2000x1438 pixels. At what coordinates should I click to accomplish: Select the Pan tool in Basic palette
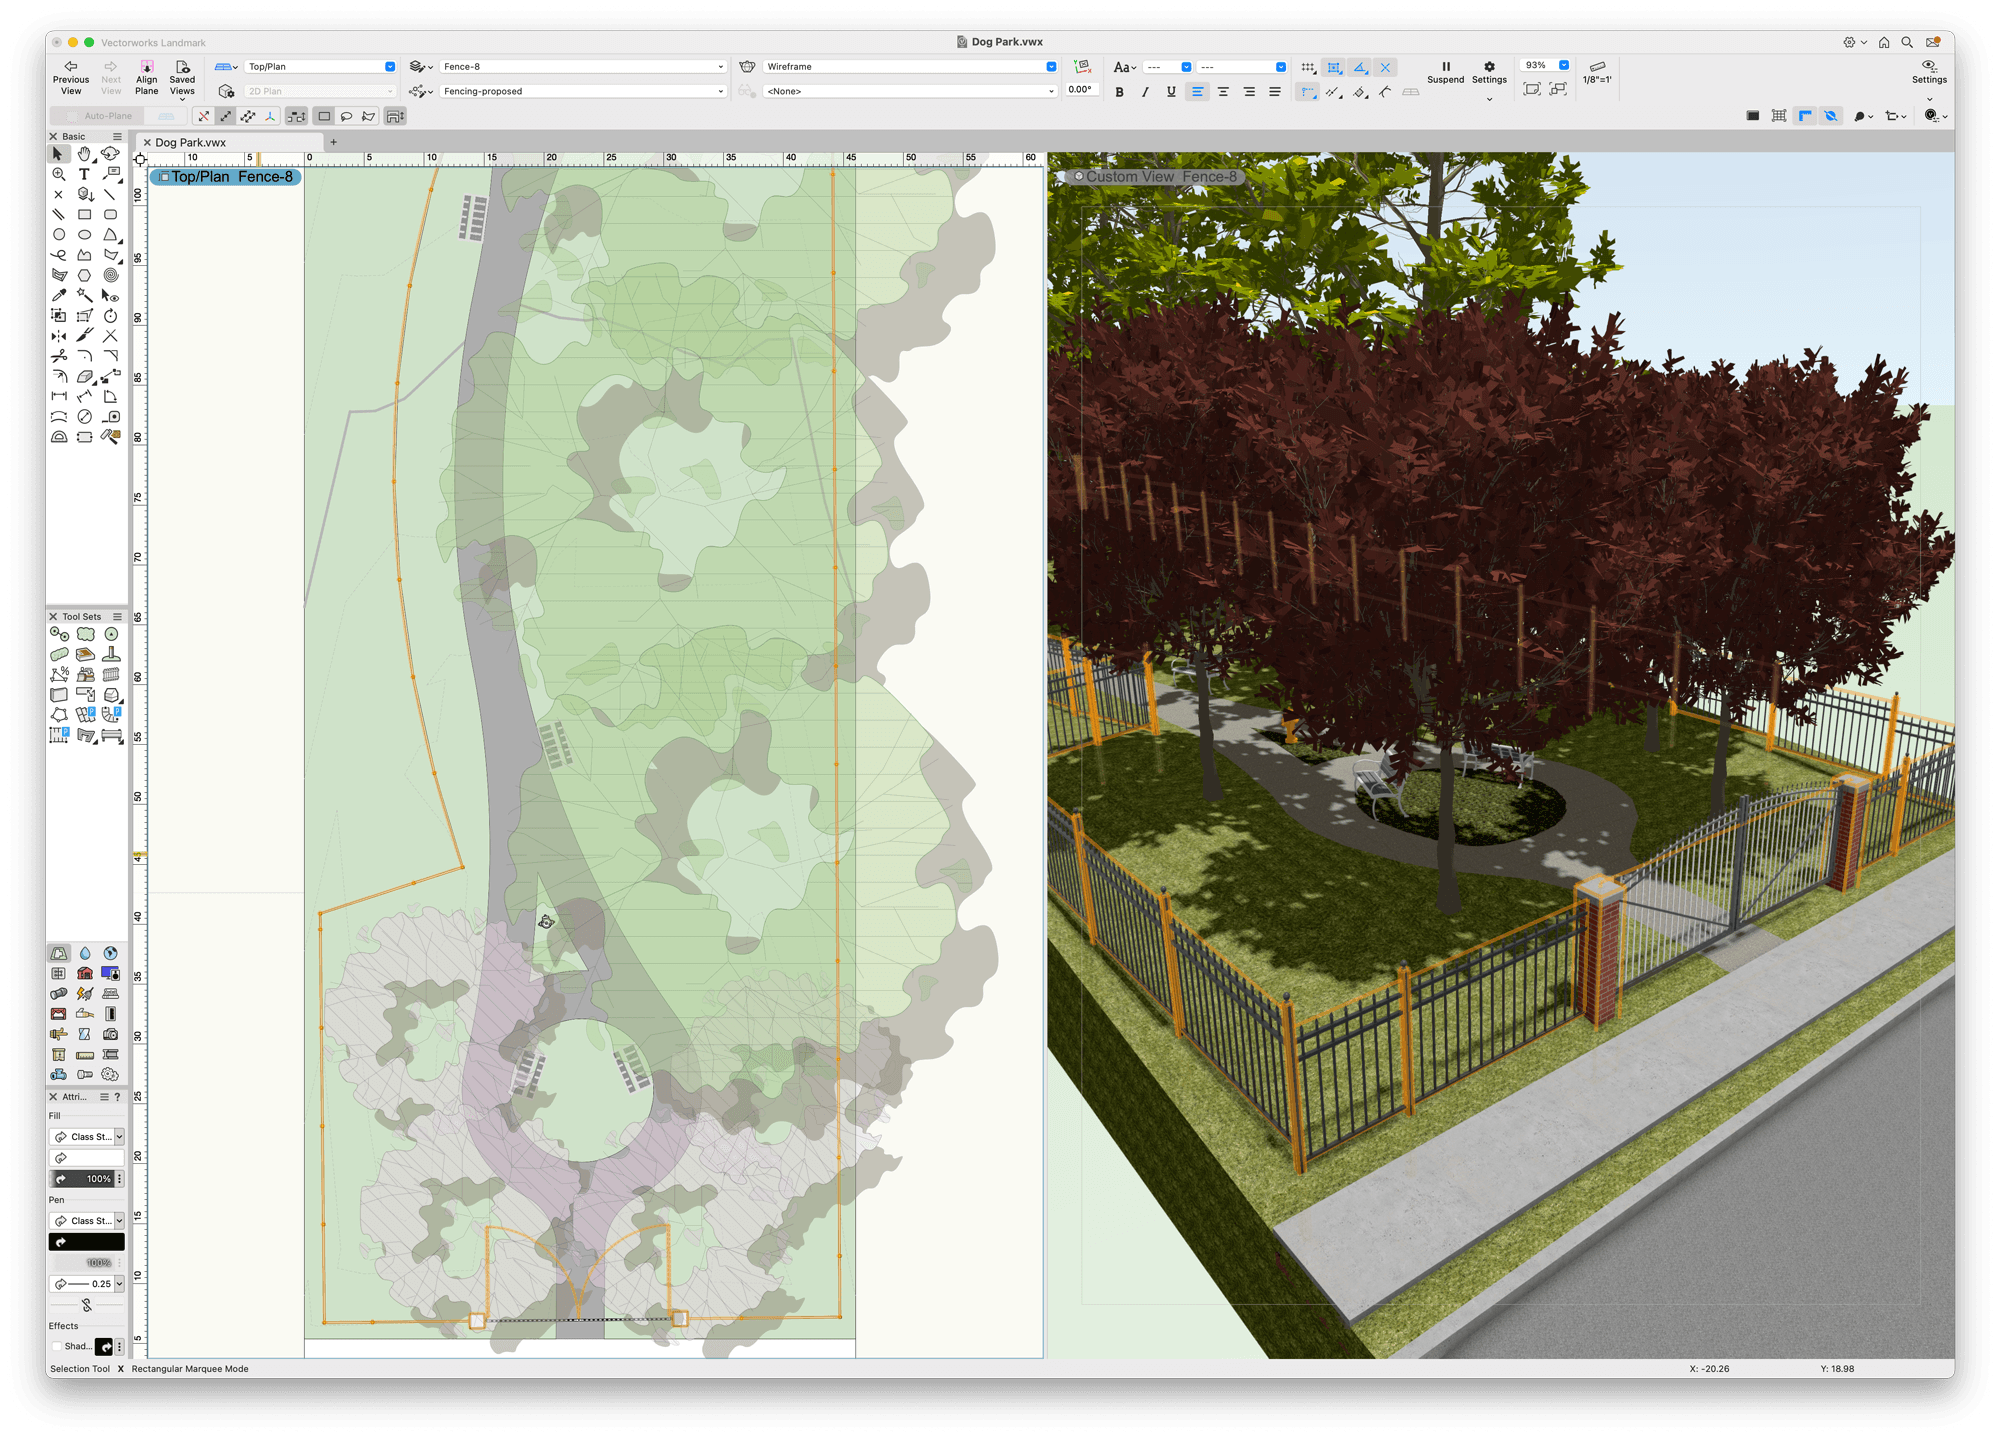pos(84,155)
